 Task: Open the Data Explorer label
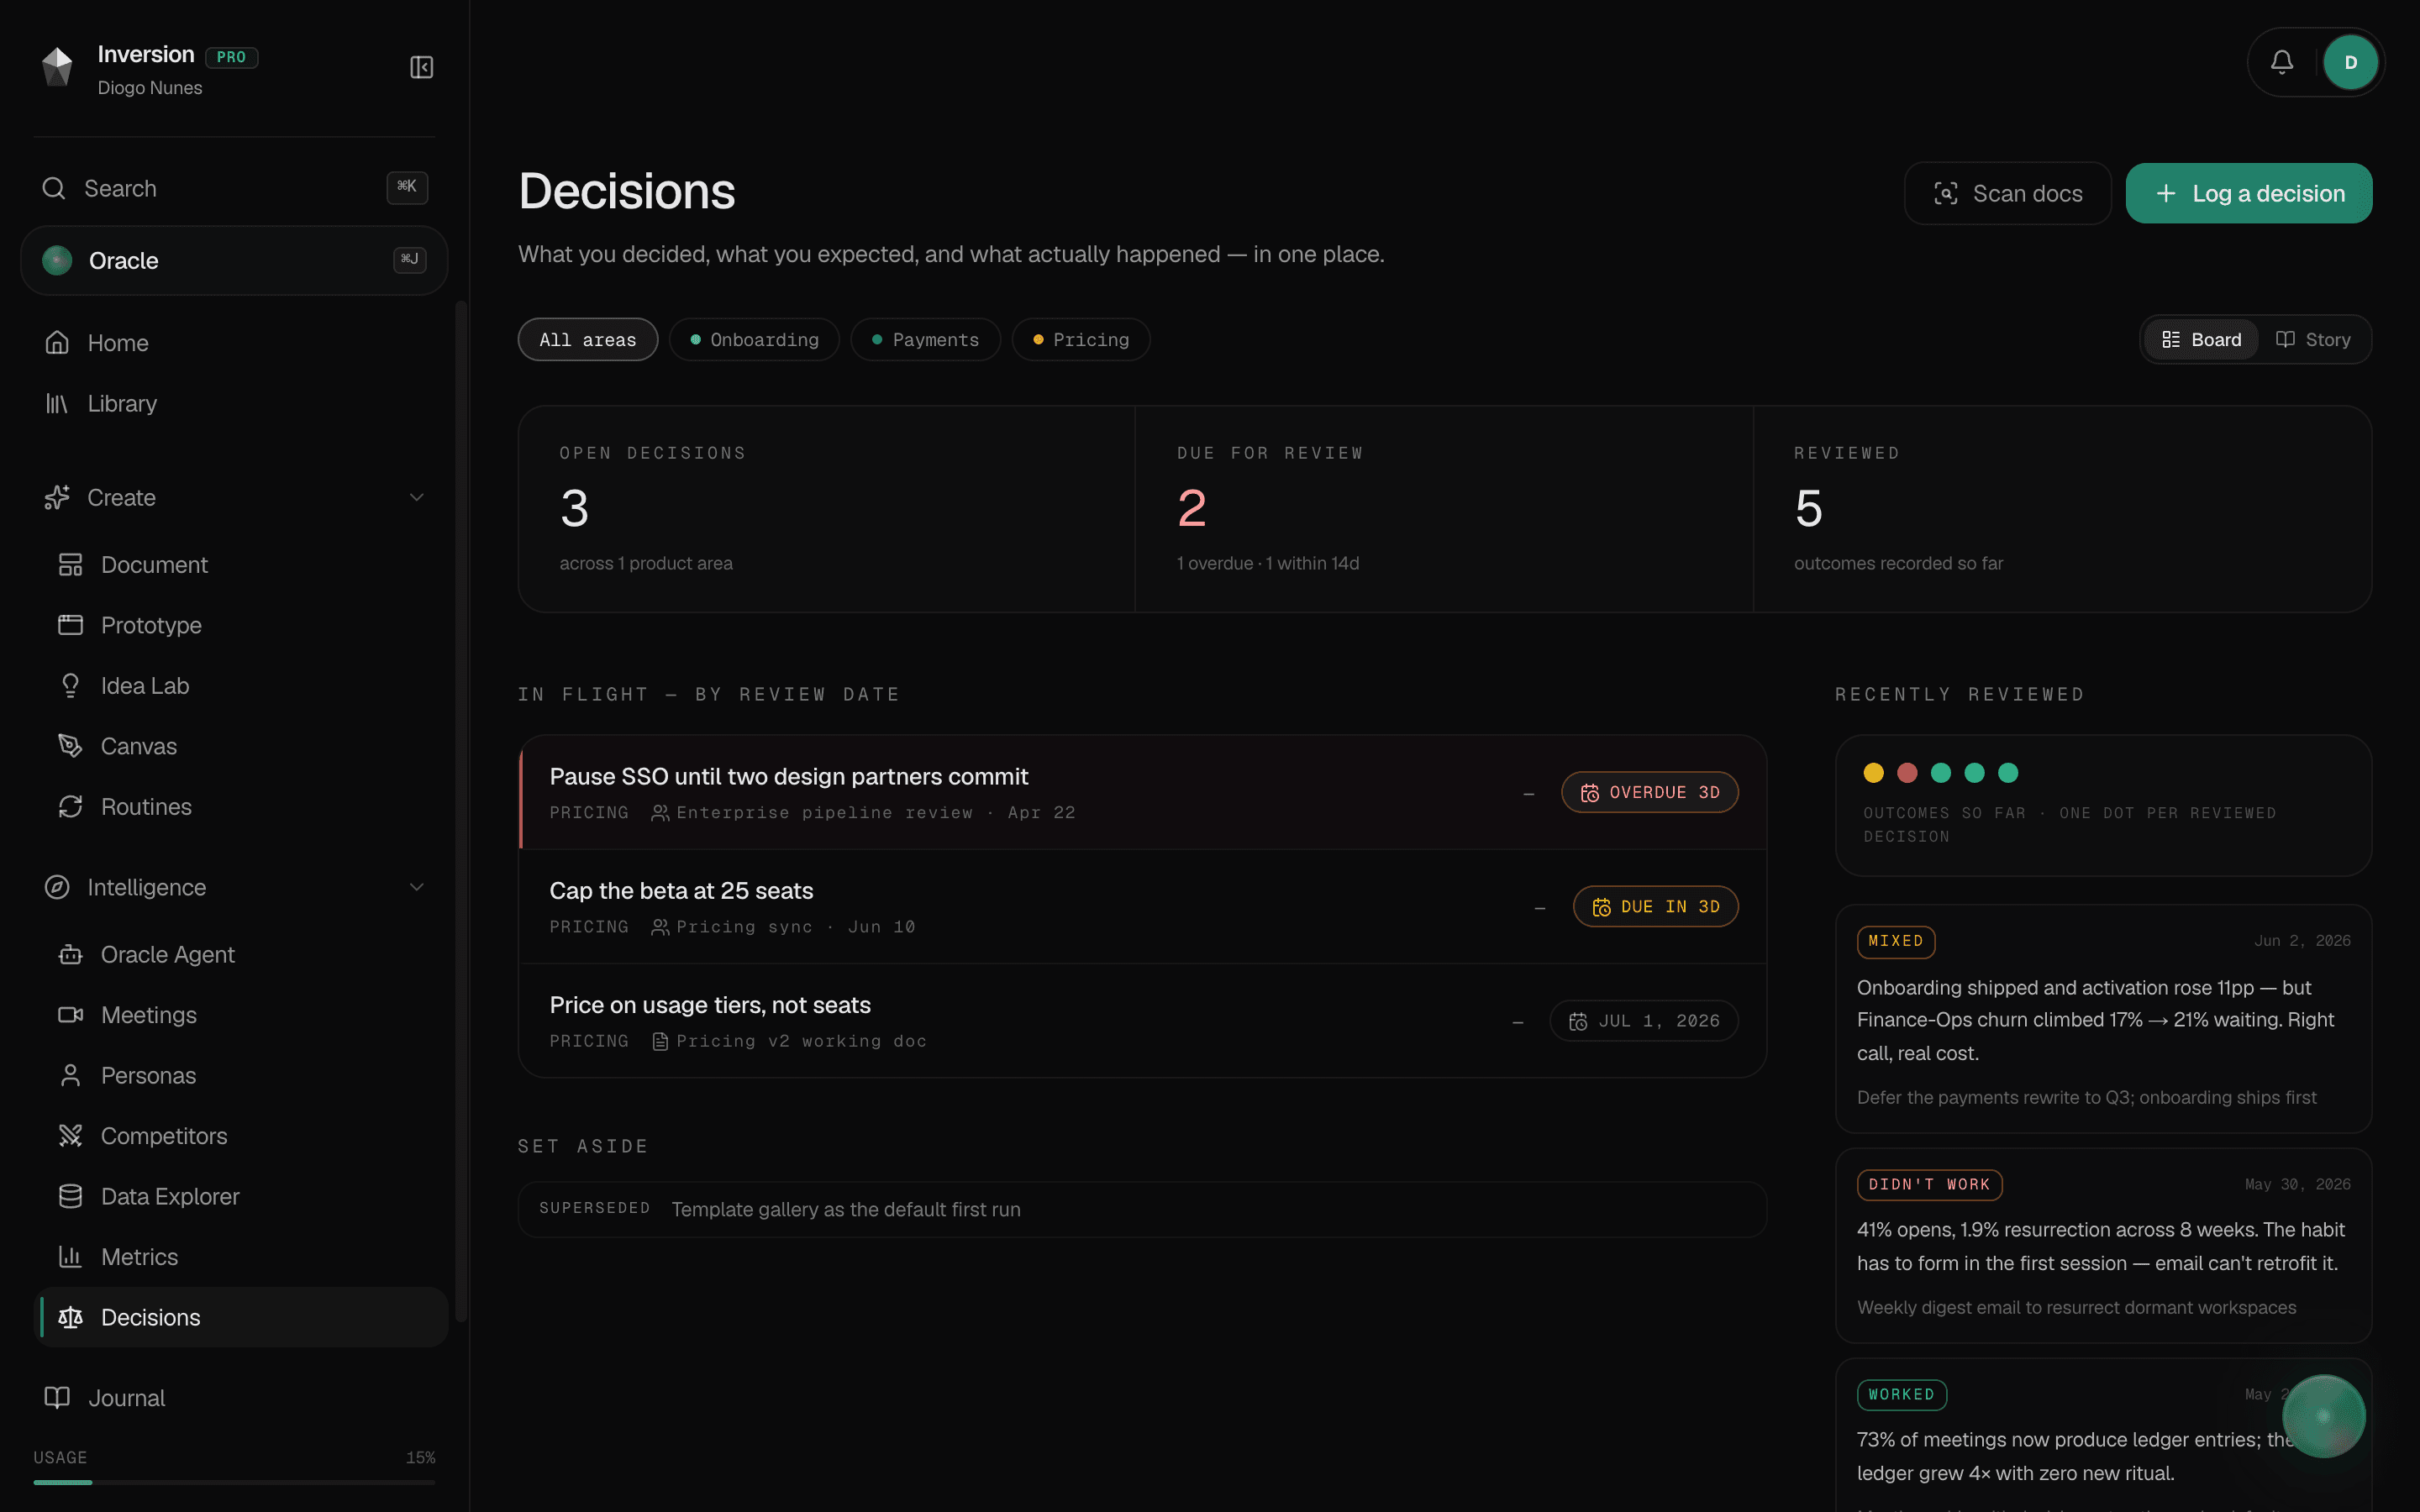click(x=170, y=1196)
